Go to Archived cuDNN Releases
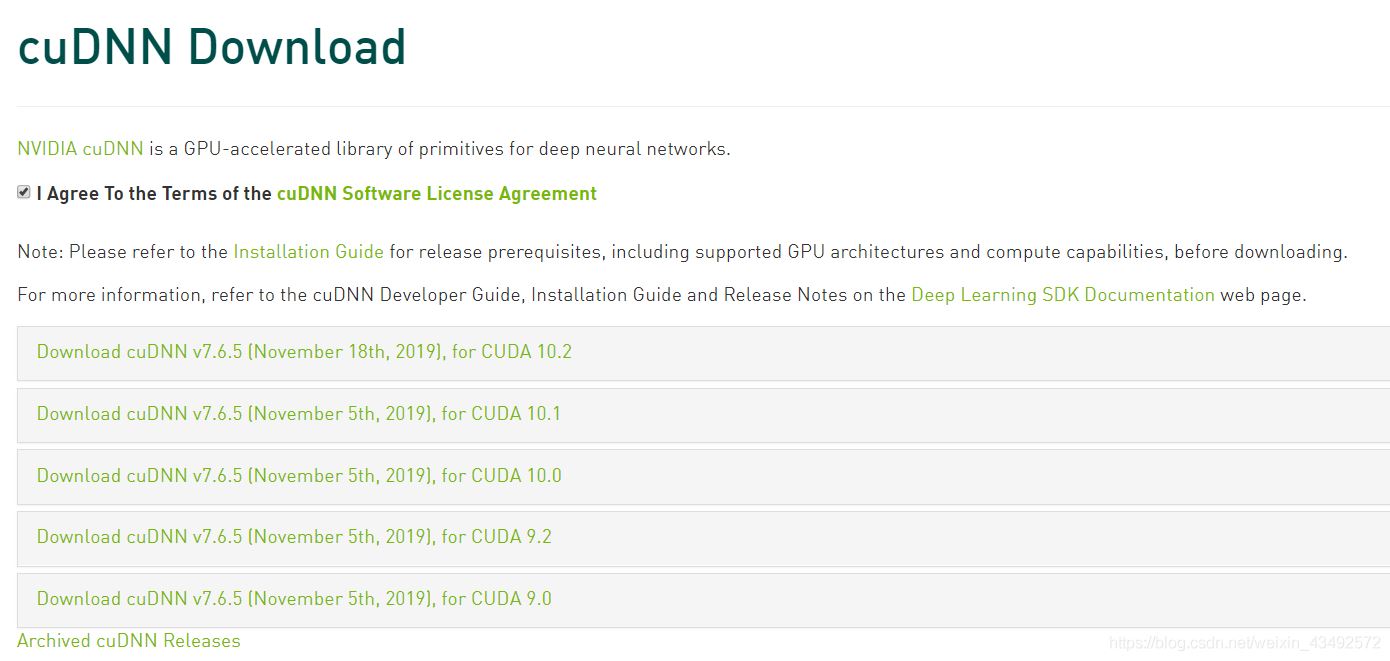1390x661 pixels. tap(129, 641)
